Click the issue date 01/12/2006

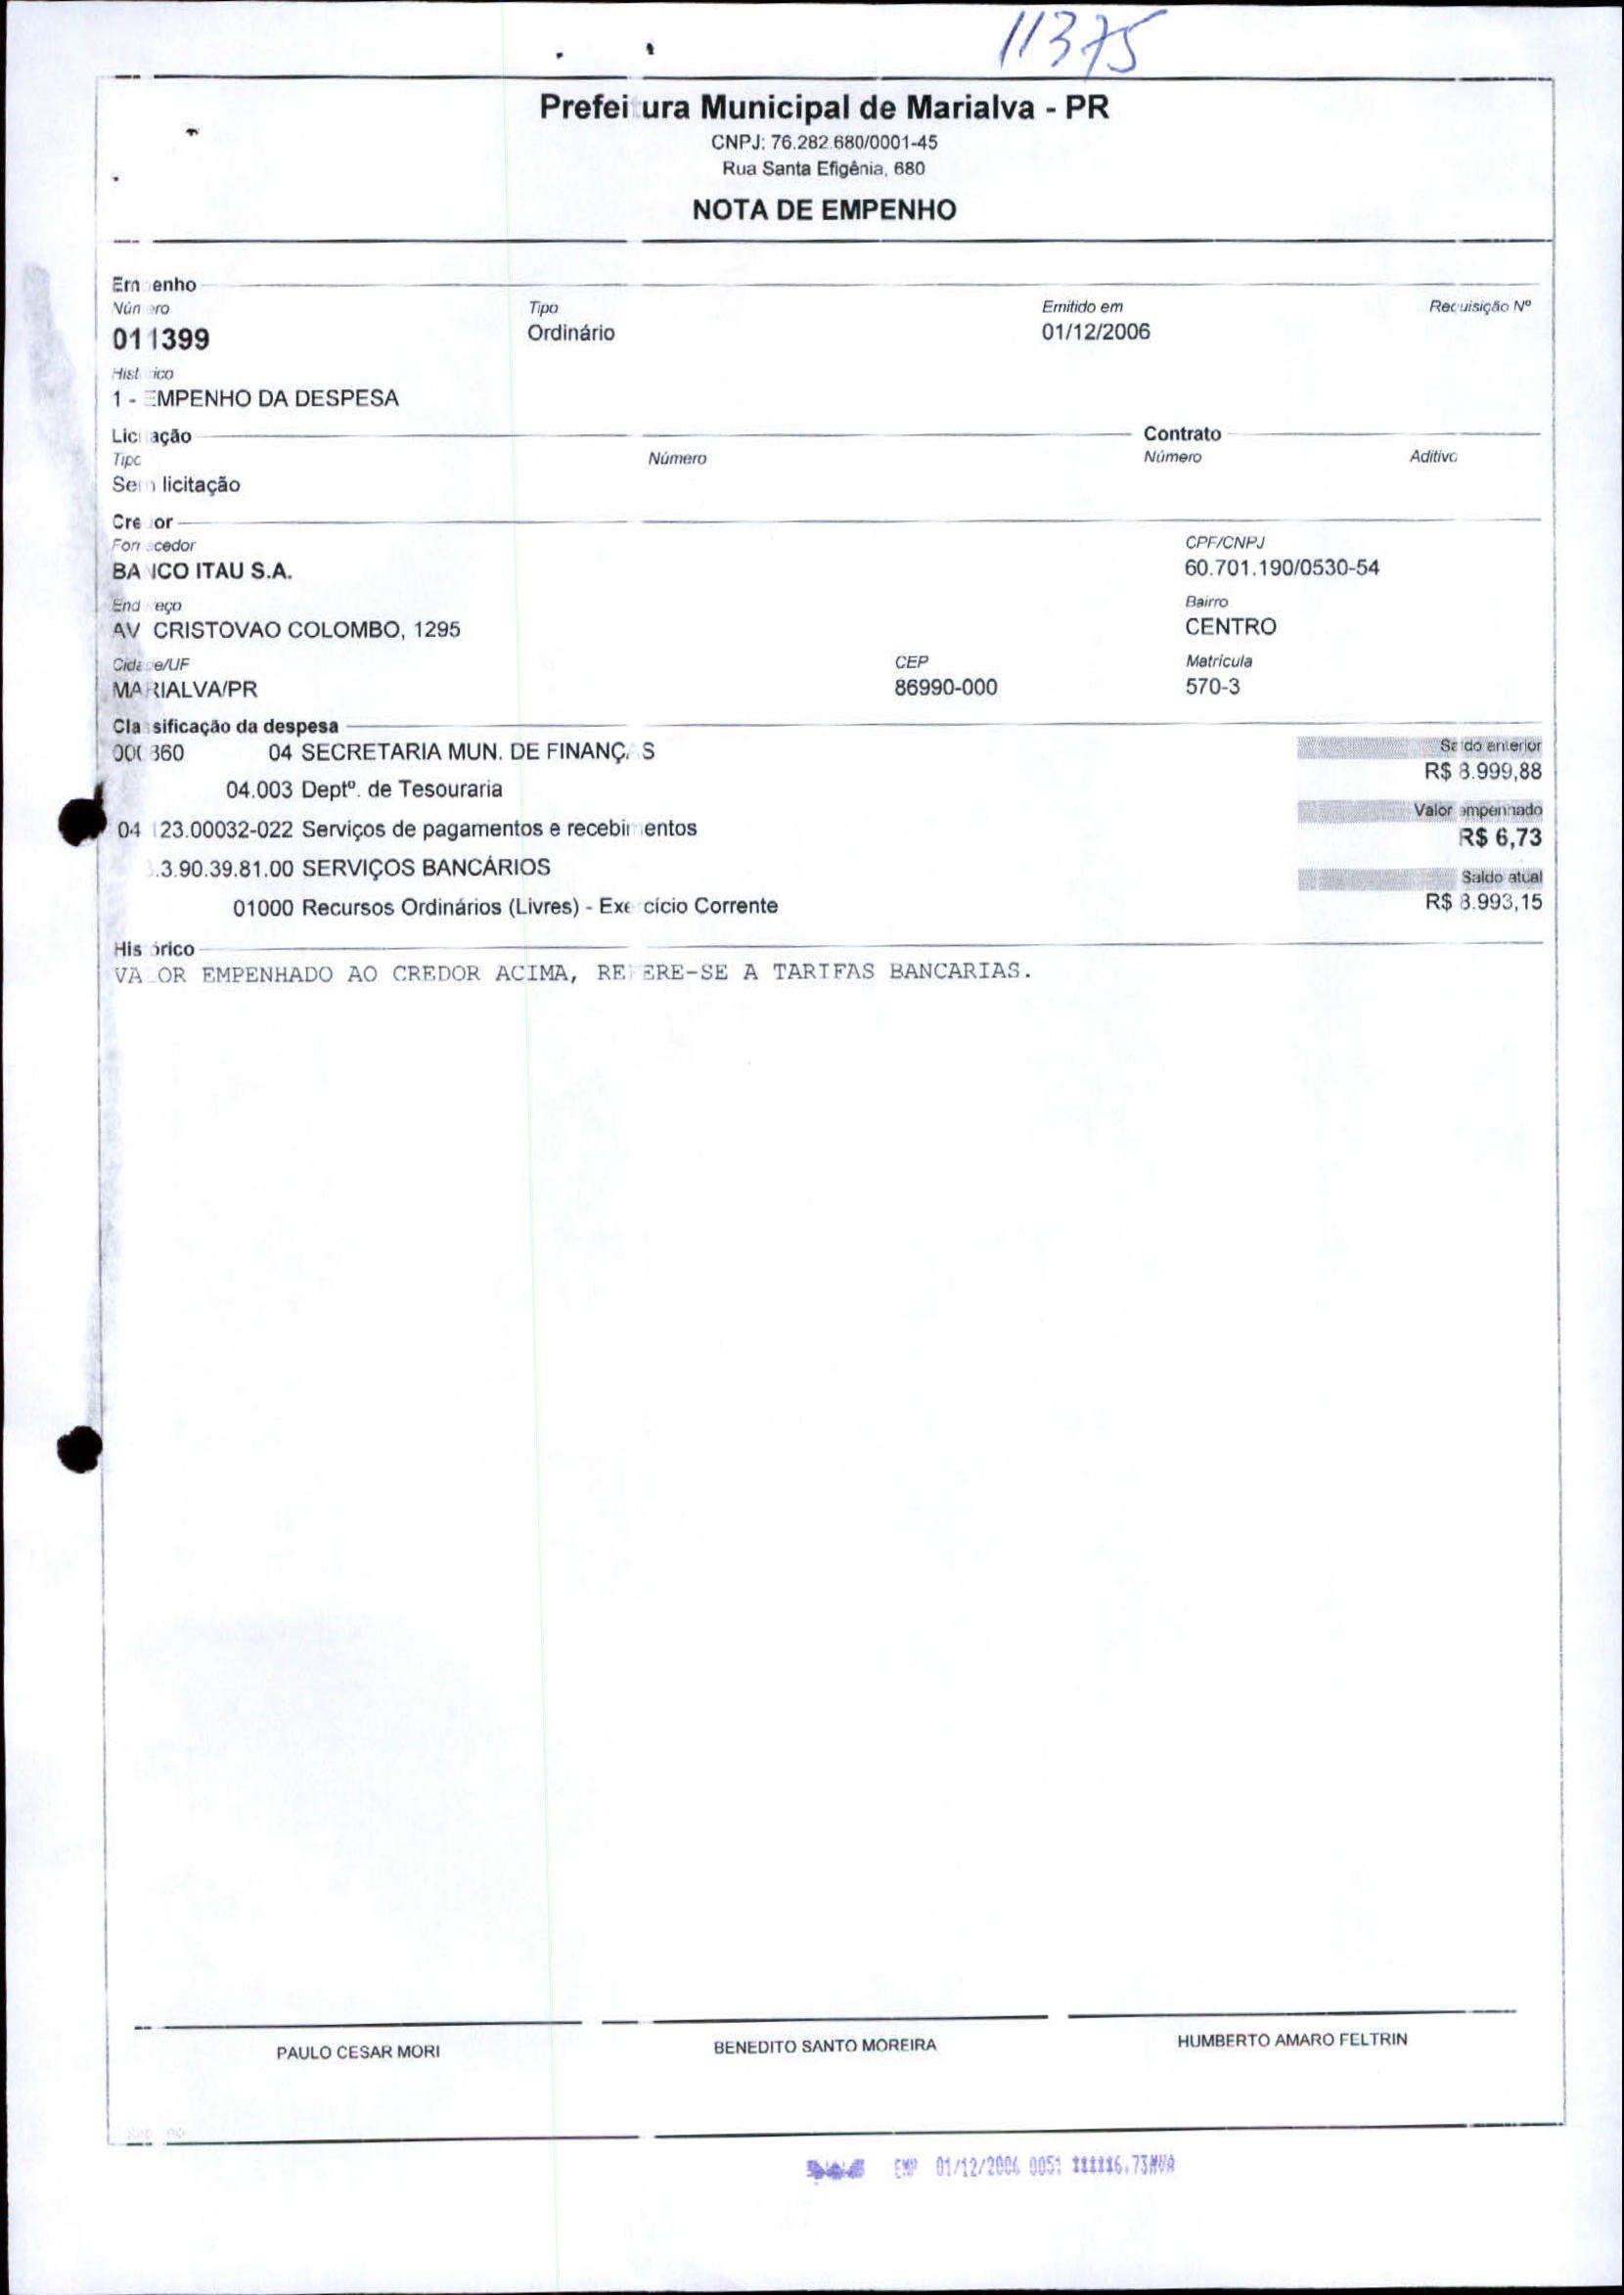1095,332
